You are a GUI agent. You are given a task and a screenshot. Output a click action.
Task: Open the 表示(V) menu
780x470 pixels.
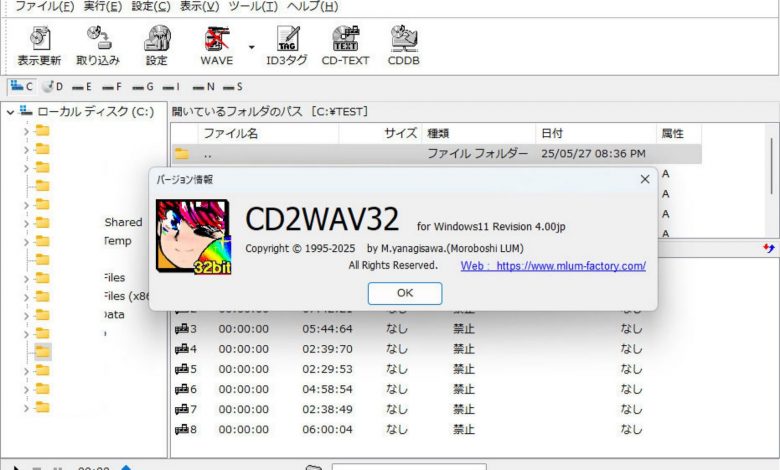pos(199,6)
